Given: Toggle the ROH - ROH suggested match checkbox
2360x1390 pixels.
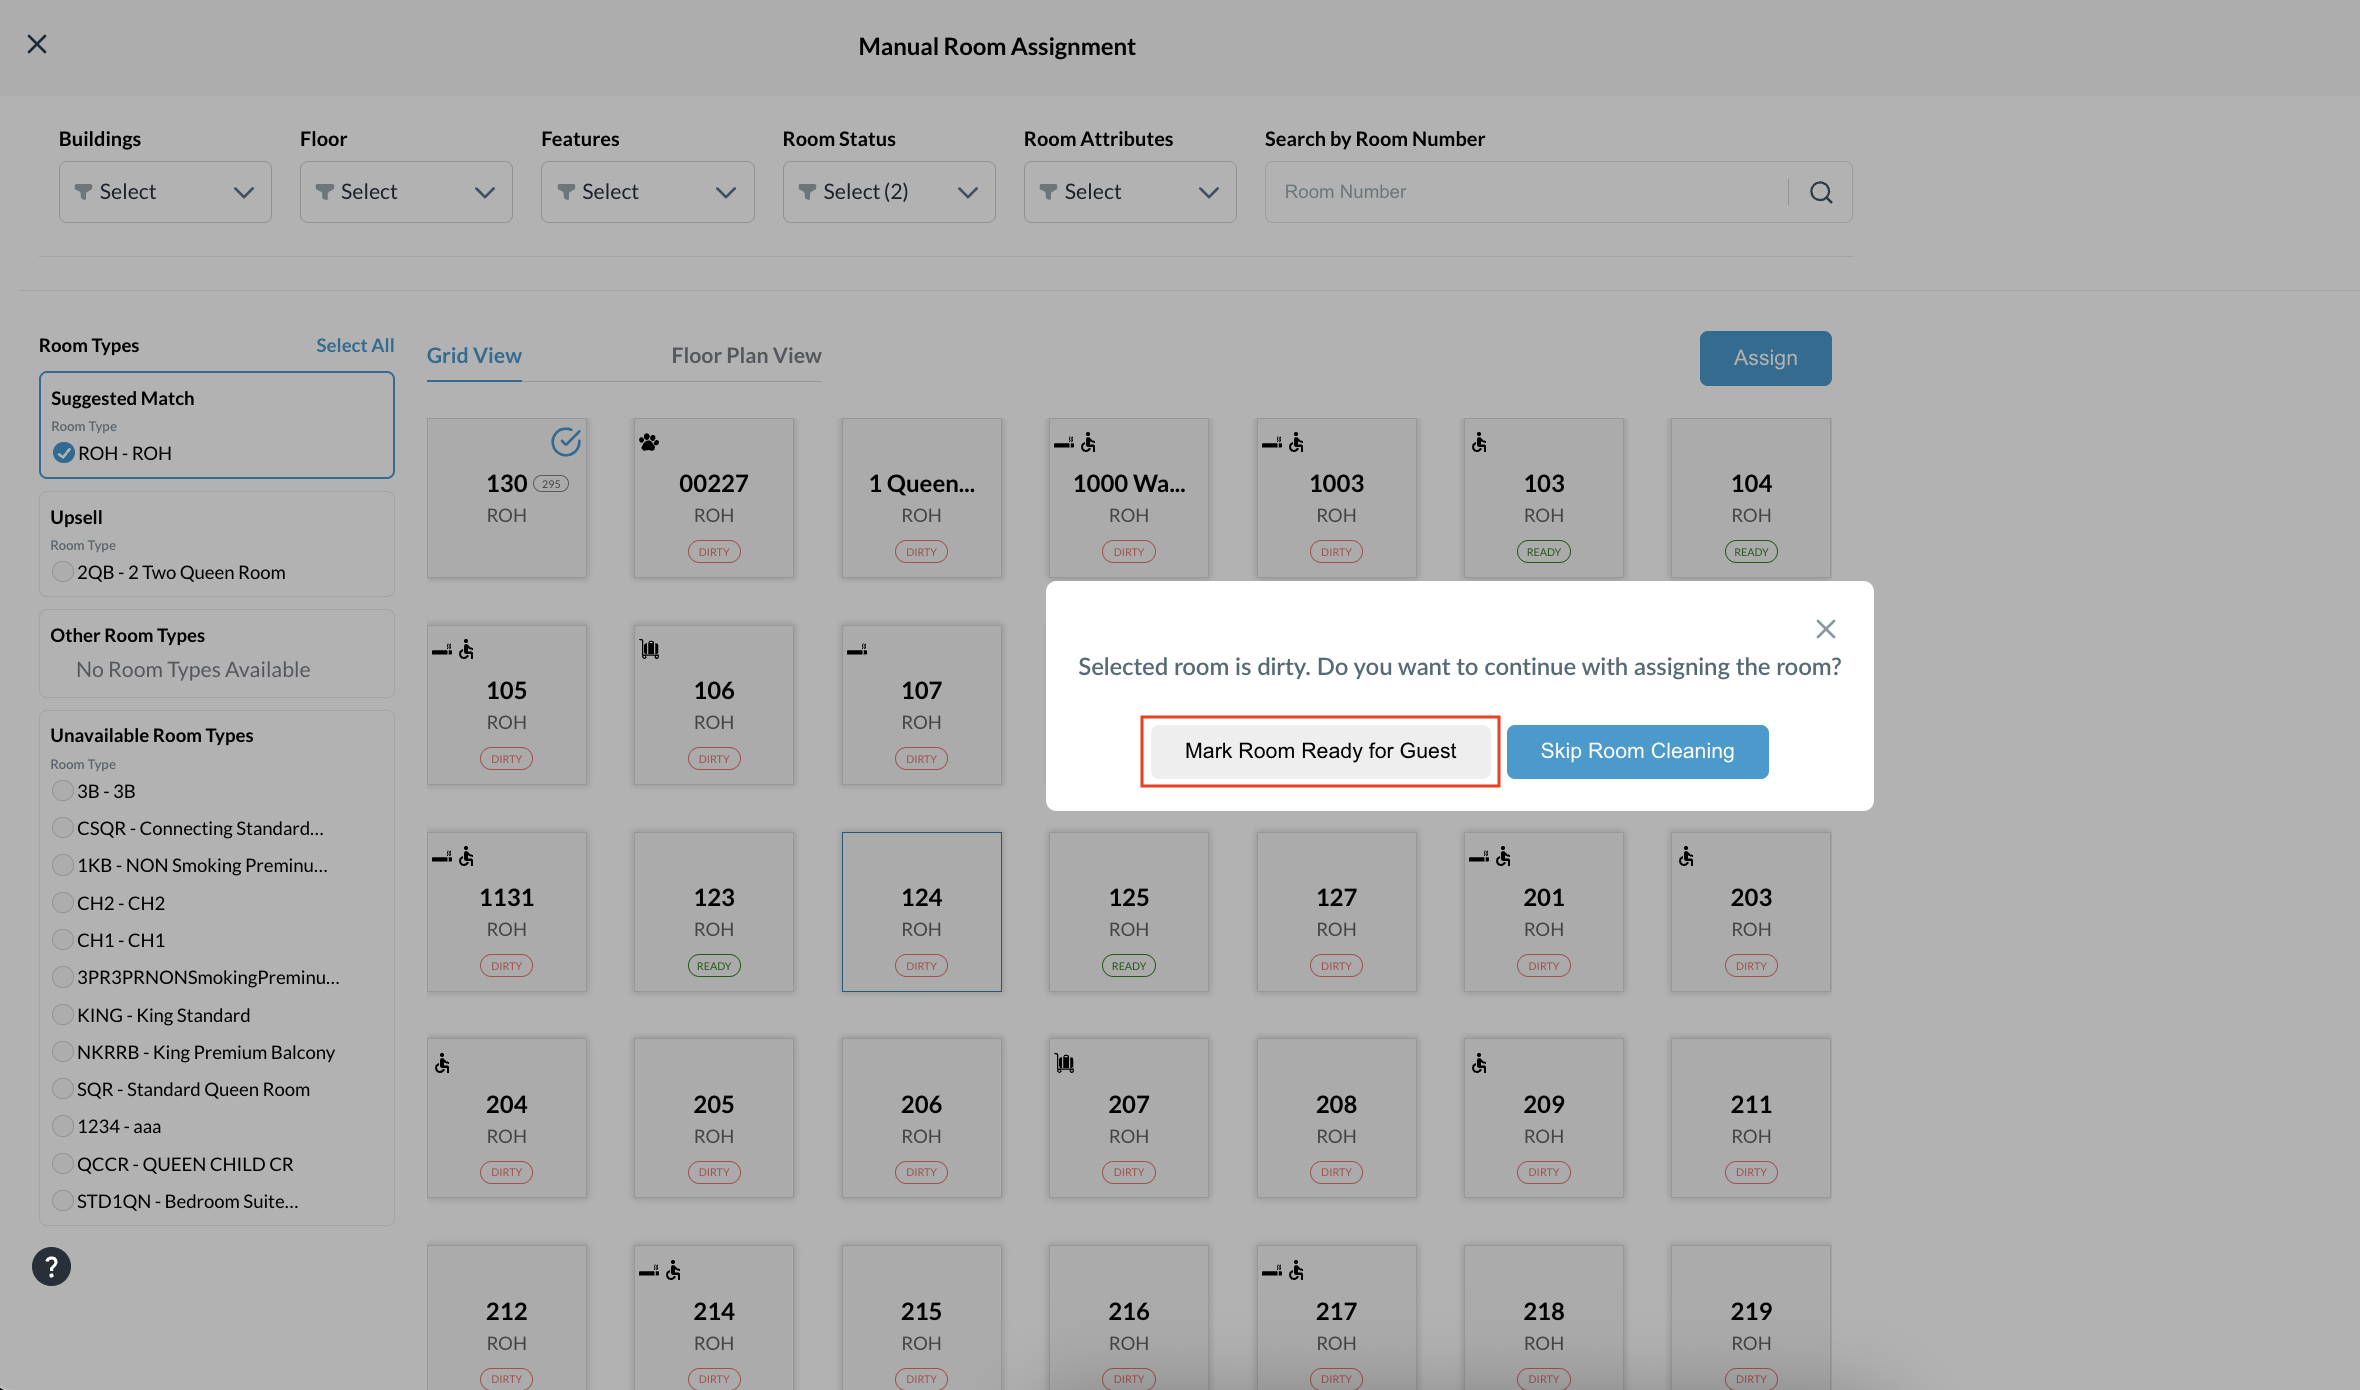Looking at the screenshot, I should 64,453.
